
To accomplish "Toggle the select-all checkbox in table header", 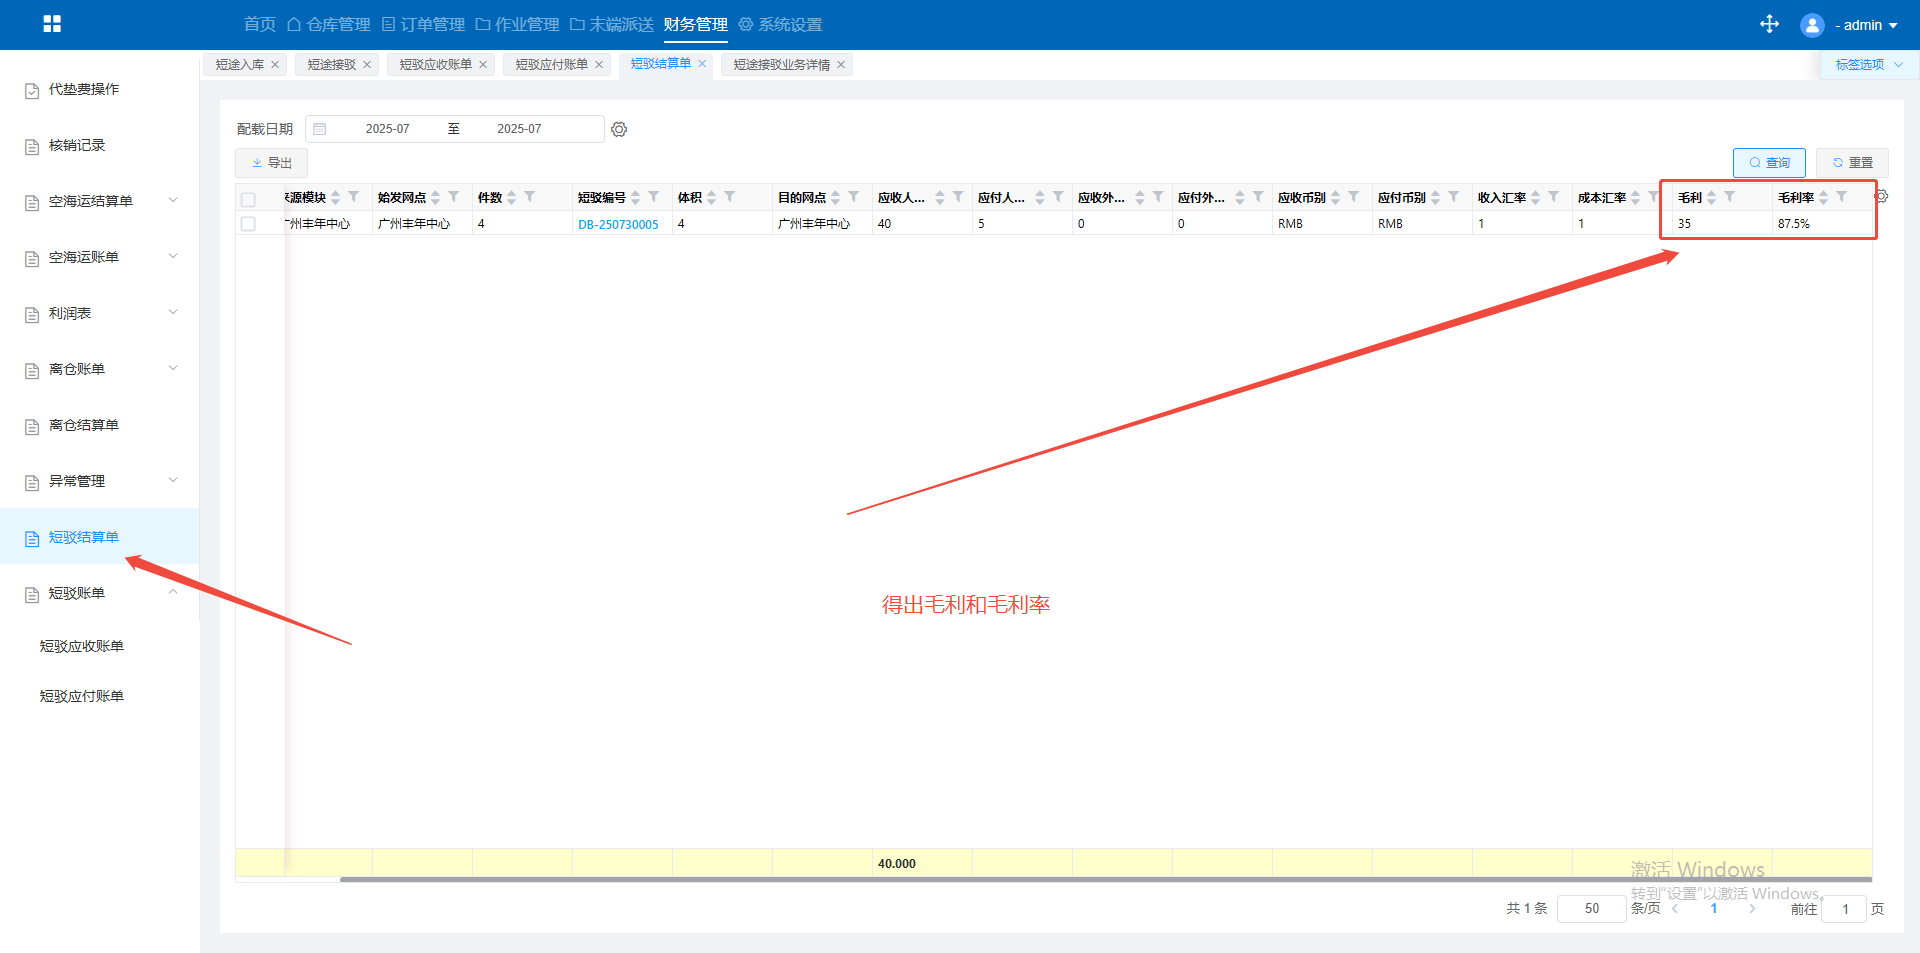I will tap(248, 199).
